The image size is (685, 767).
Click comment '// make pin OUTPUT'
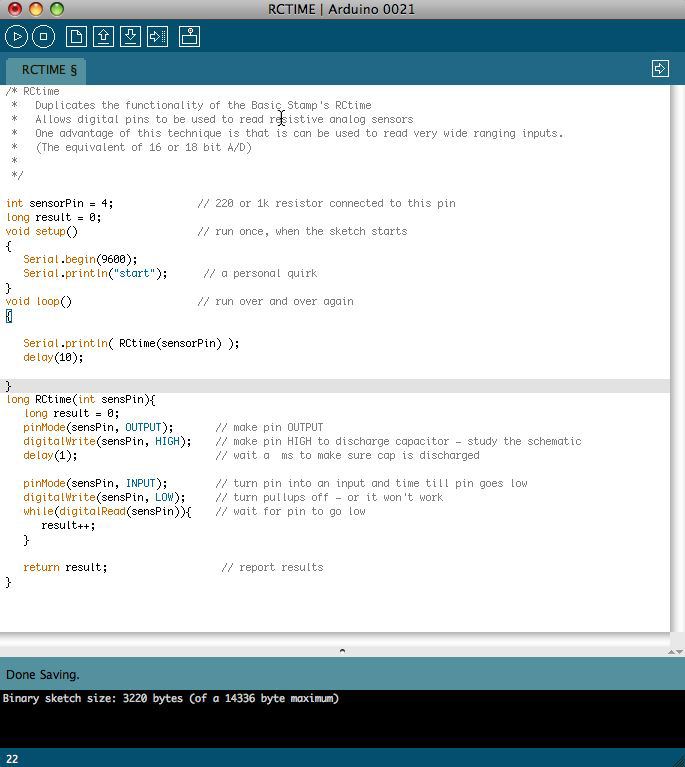tap(270, 428)
